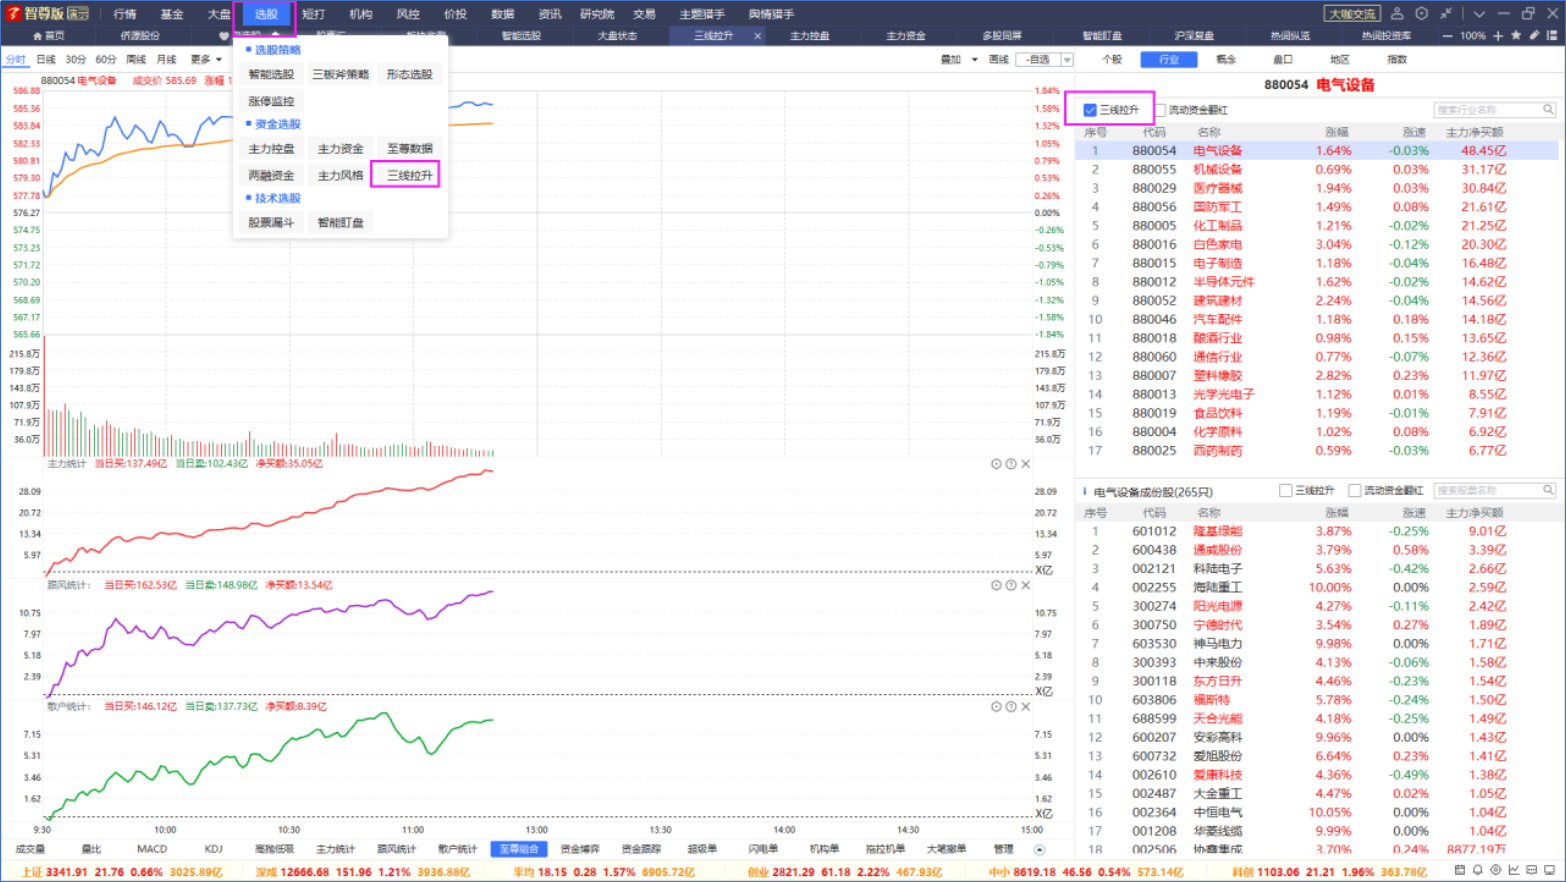Select the 行业 category toggle
The image size is (1566, 882).
[x=1169, y=60]
